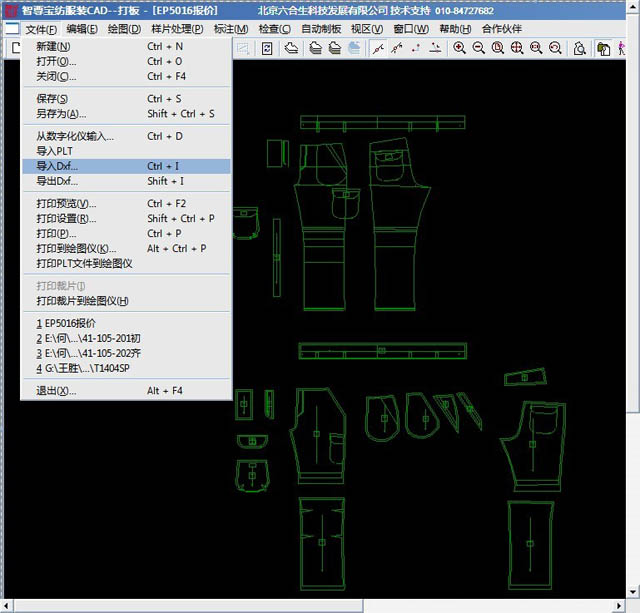Open the 视区(V) menu
The image size is (640, 613).
click(367, 29)
